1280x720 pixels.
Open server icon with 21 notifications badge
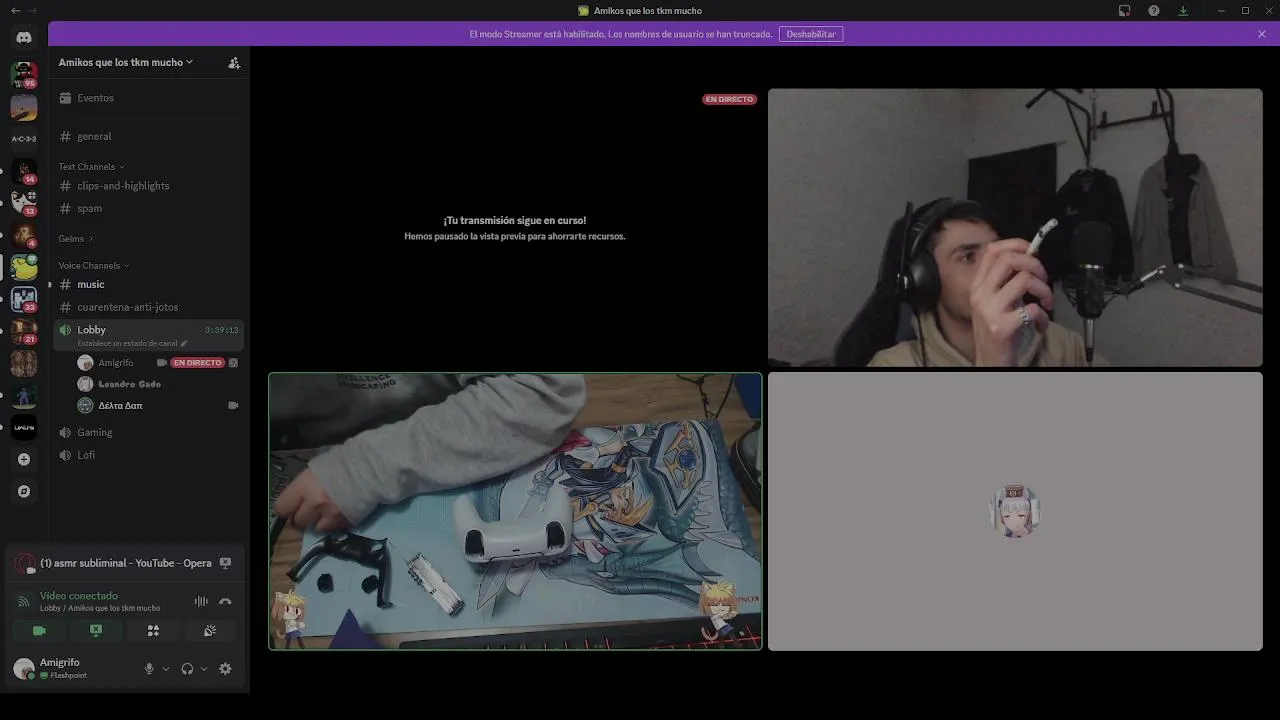pyautogui.click(x=24, y=331)
